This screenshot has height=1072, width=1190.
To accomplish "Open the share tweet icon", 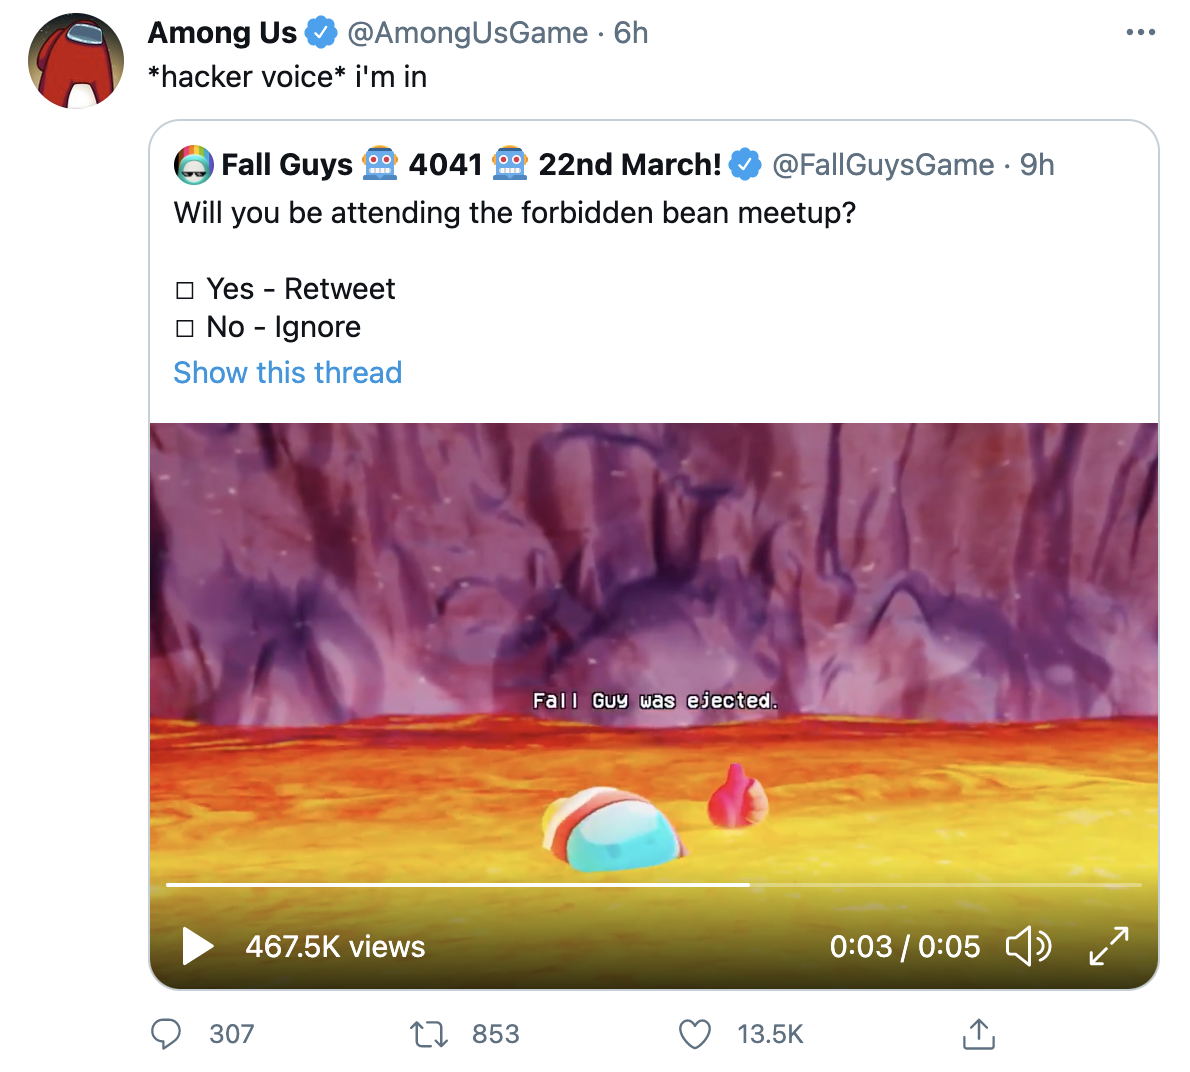I will coord(978,1033).
